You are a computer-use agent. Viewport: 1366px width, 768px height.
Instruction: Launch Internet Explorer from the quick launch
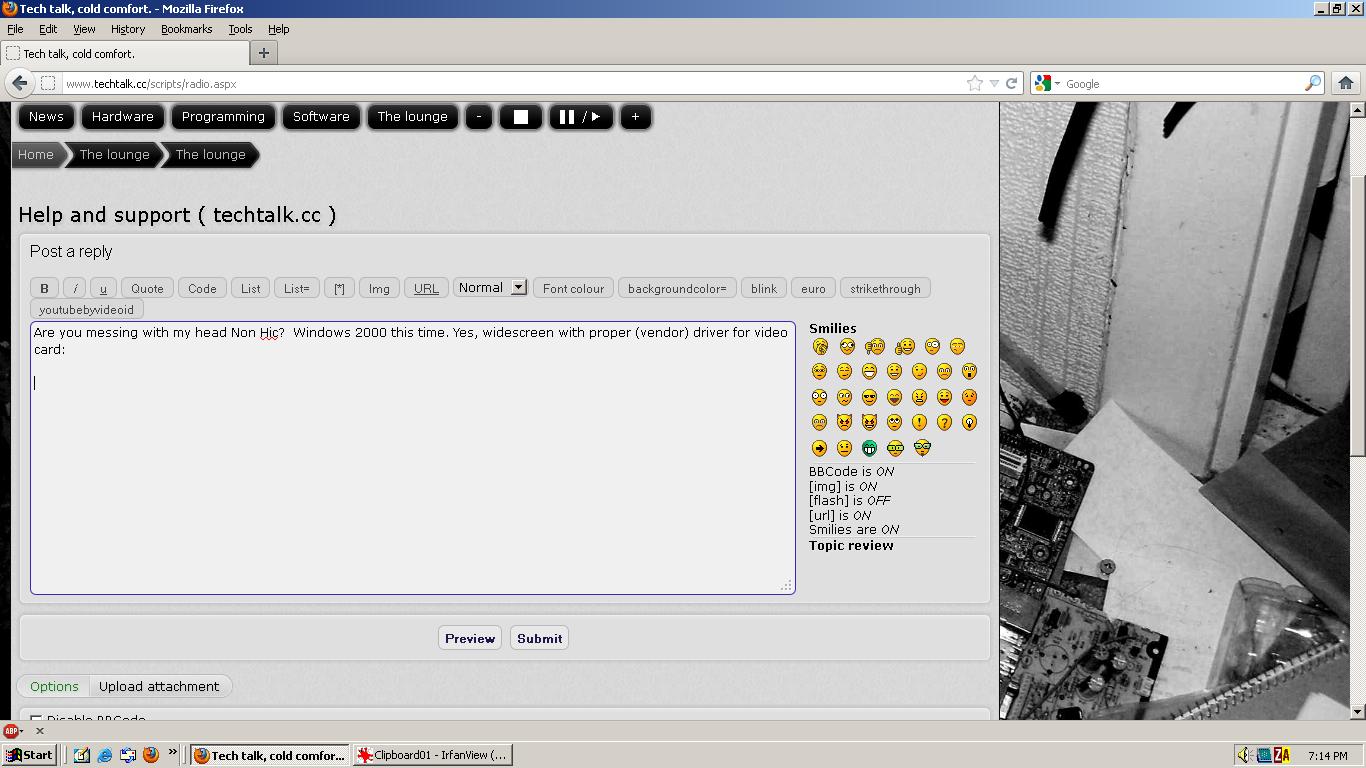tap(104, 755)
